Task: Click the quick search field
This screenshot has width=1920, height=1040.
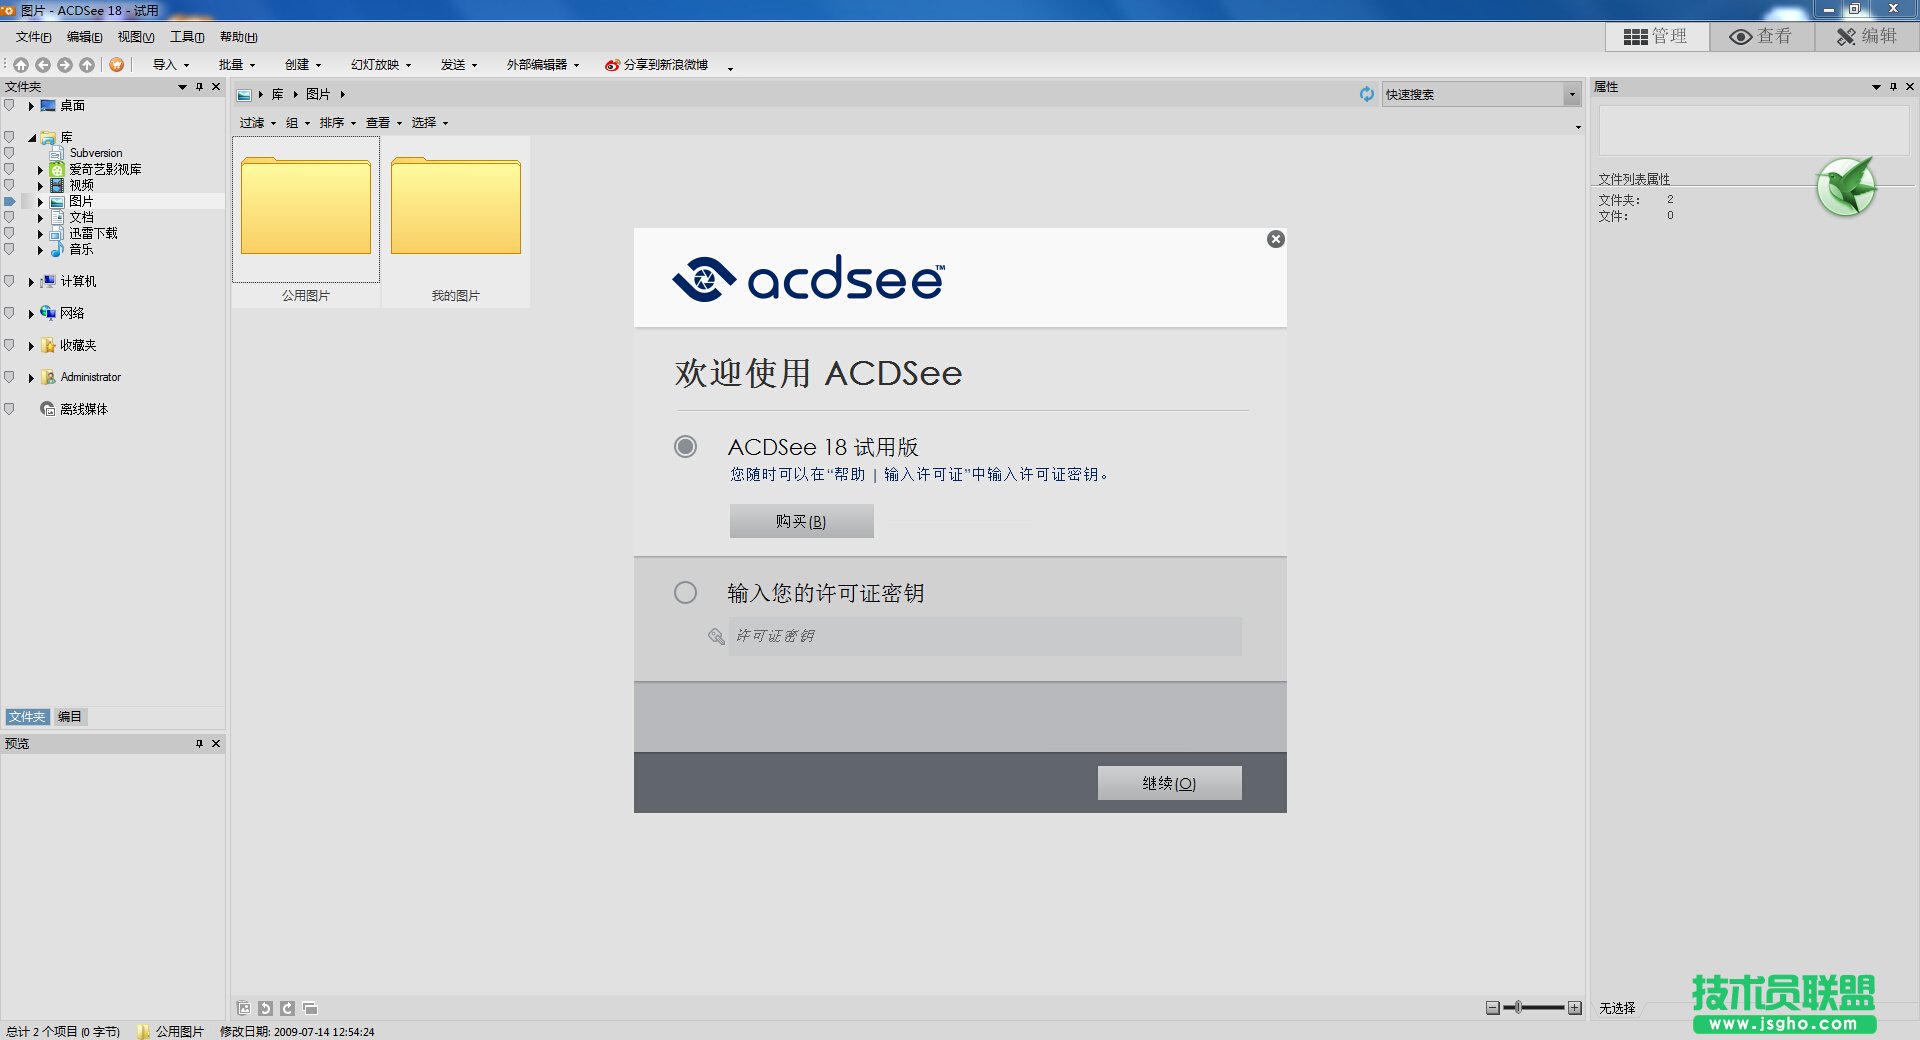Action: [x=1472, y=94]
